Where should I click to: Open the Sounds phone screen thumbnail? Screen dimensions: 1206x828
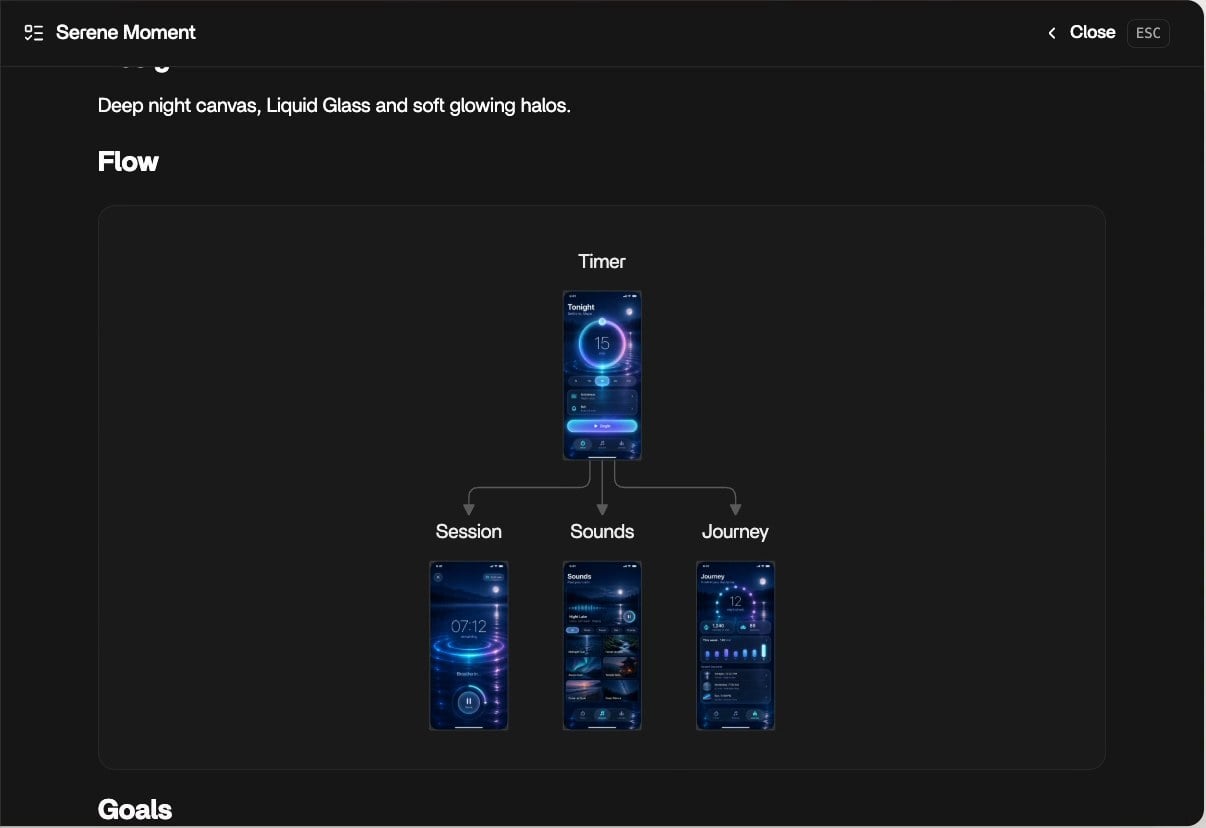coord(602,646)
